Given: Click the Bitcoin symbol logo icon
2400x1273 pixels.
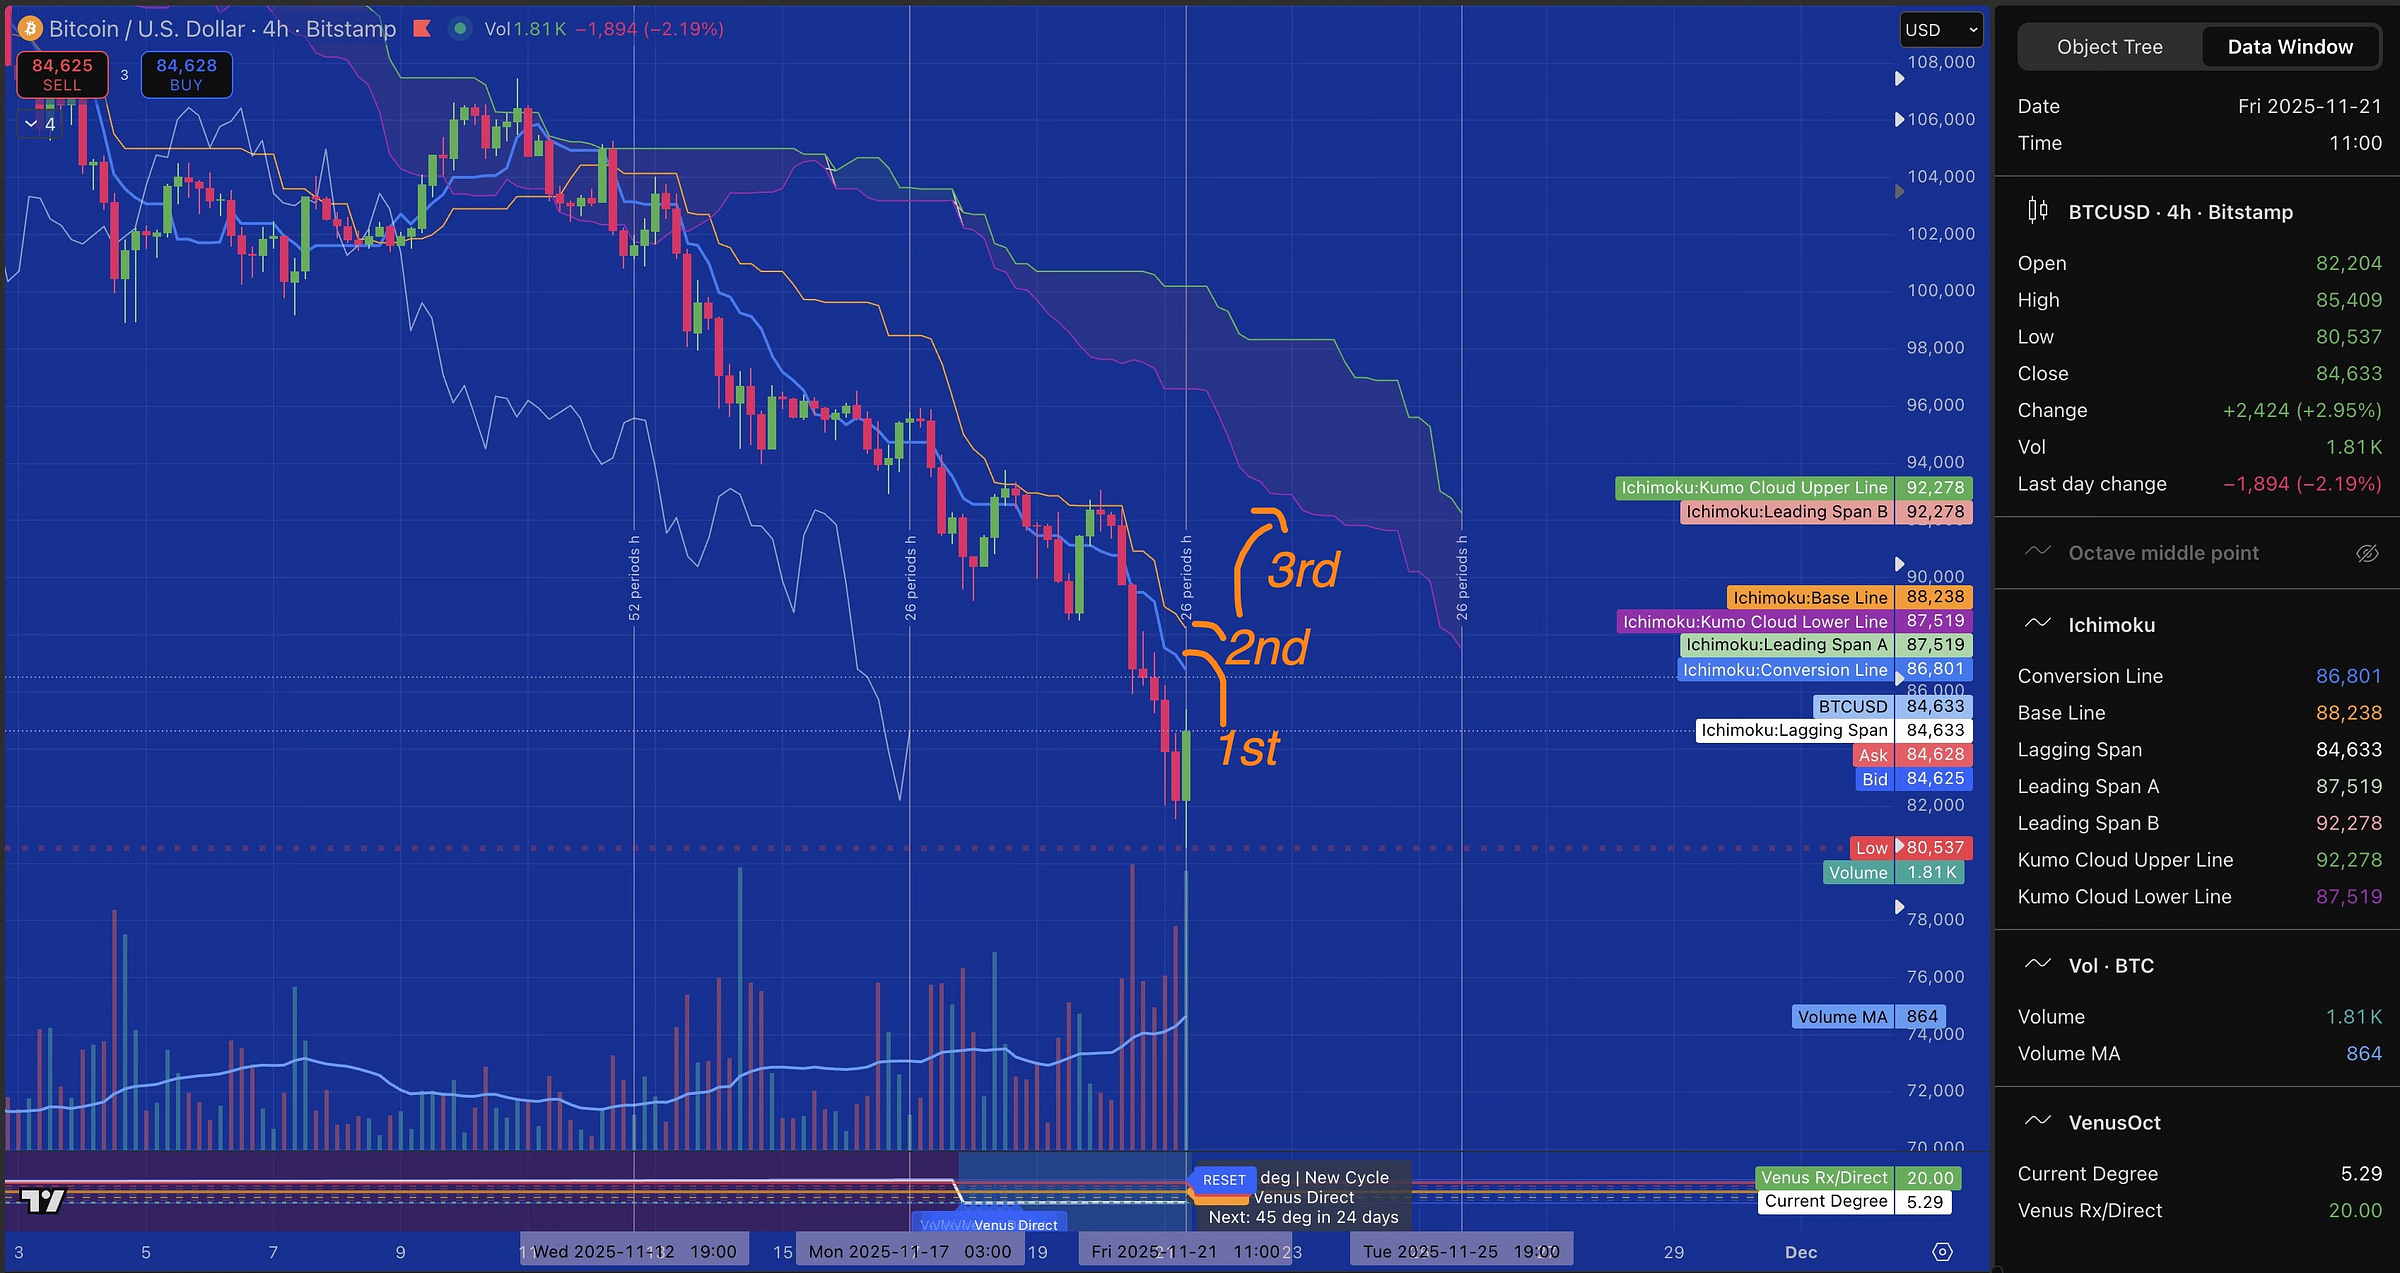Looking at the screenshot, I should pyautogui.click(x=29, y=29).
